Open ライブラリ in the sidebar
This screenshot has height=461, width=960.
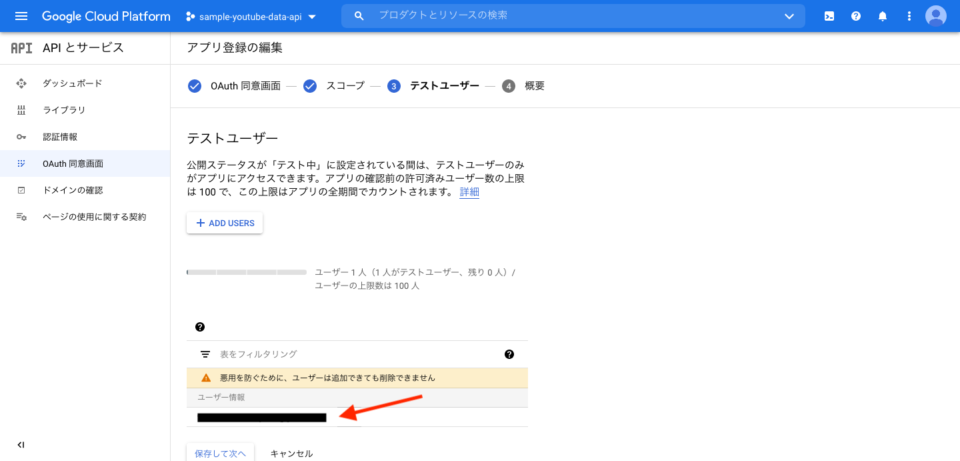tap(85, 110)
